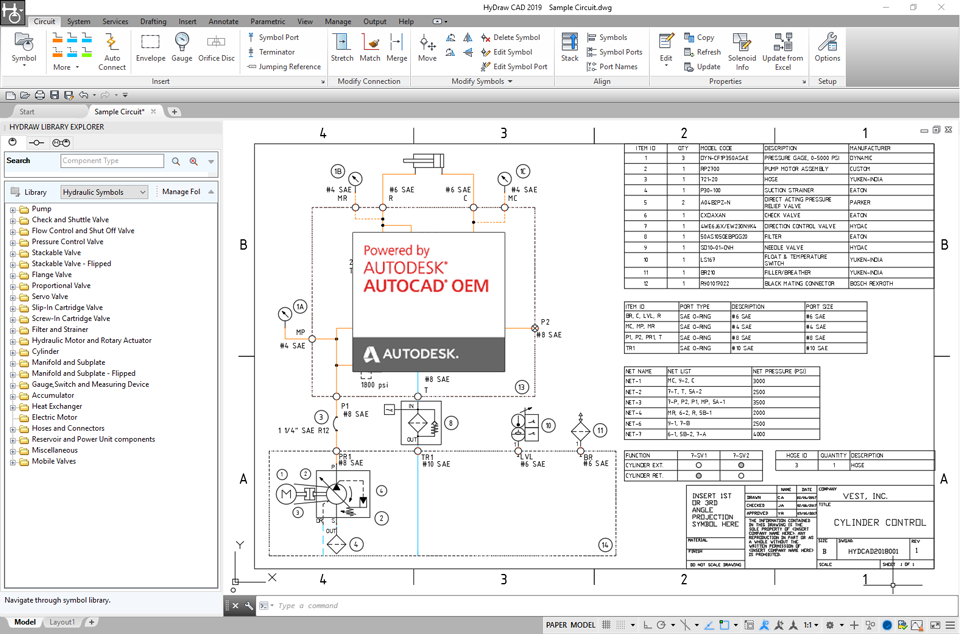Click the Component Type search field

click(112, 161)
